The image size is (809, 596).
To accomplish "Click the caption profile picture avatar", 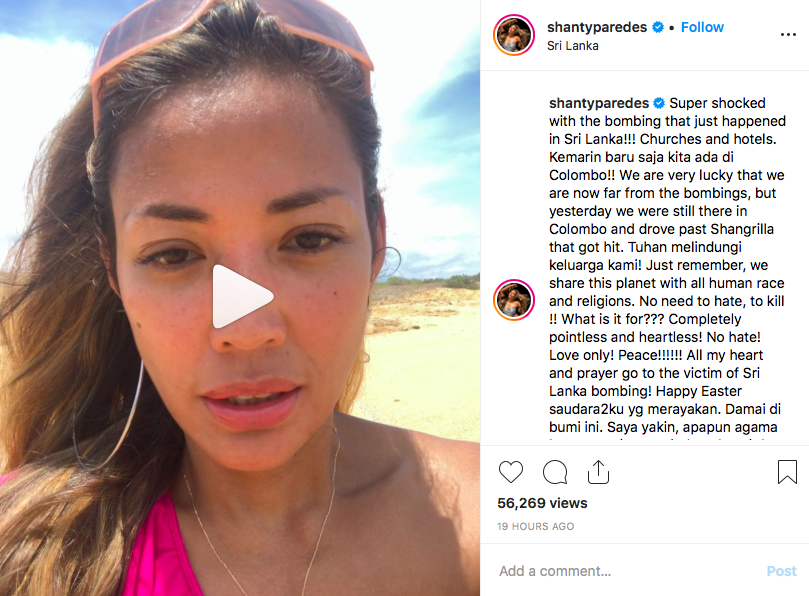I will coord(514,300).
